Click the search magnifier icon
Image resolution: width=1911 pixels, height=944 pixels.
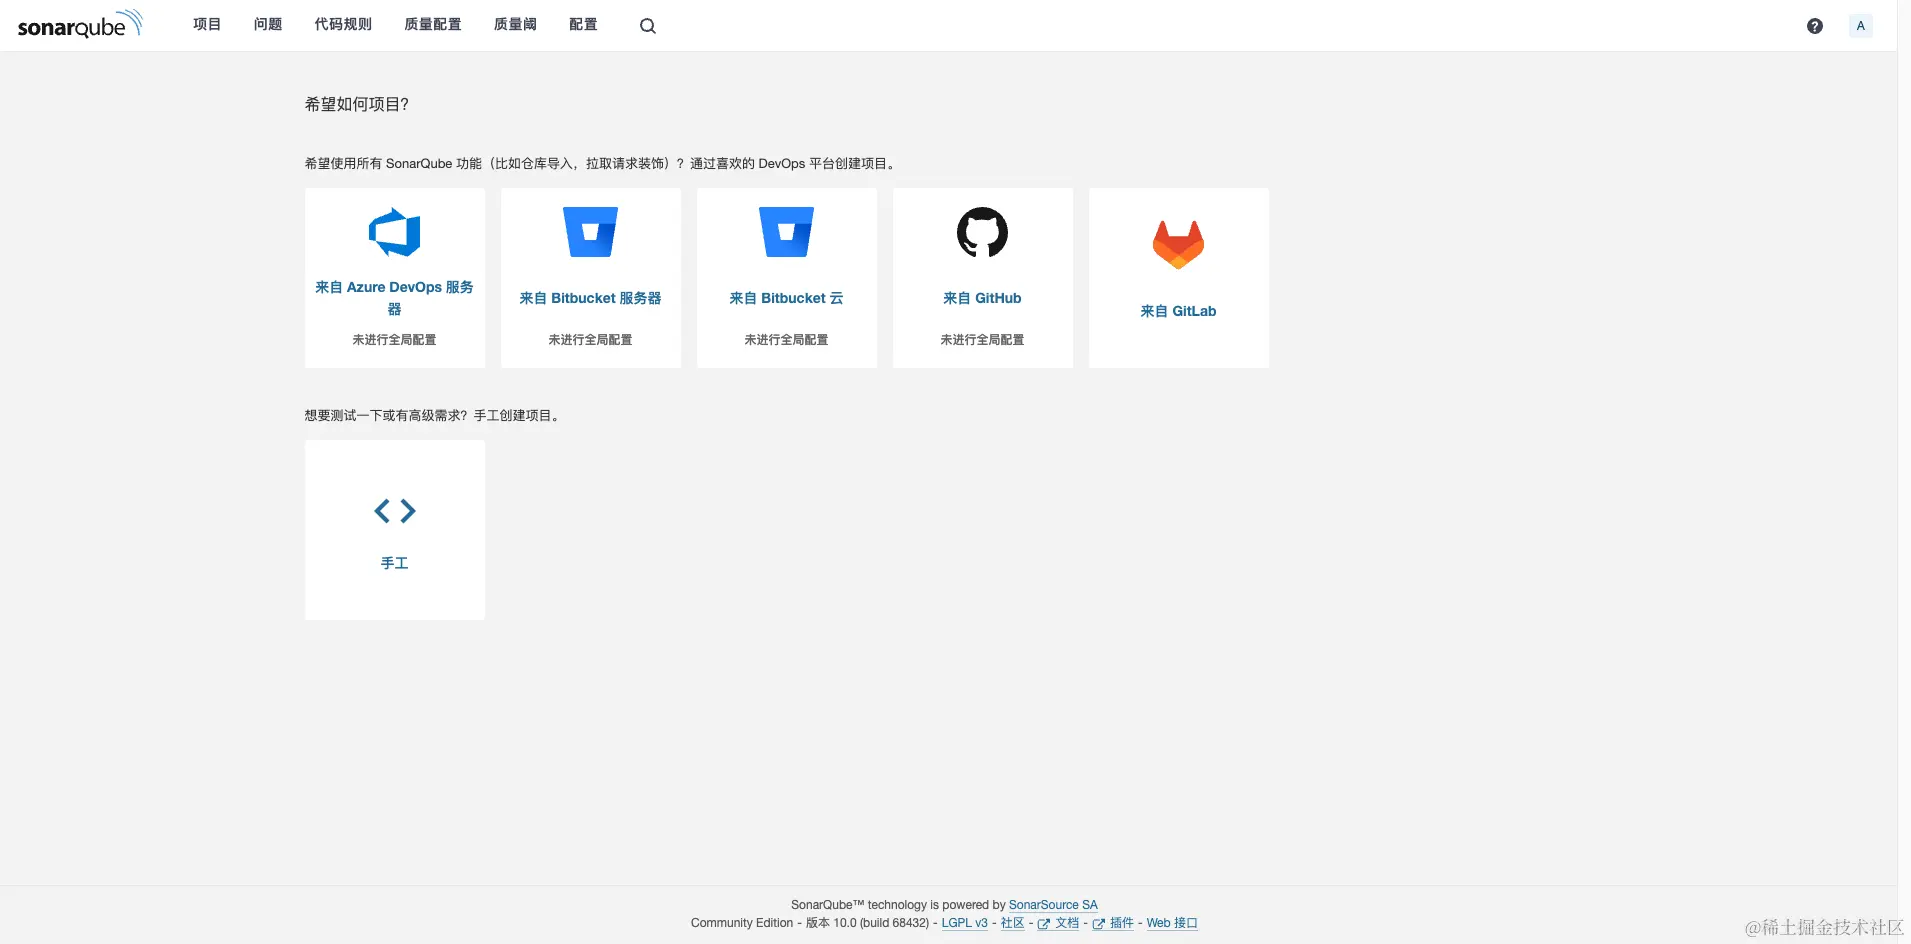tap(648, 26)
